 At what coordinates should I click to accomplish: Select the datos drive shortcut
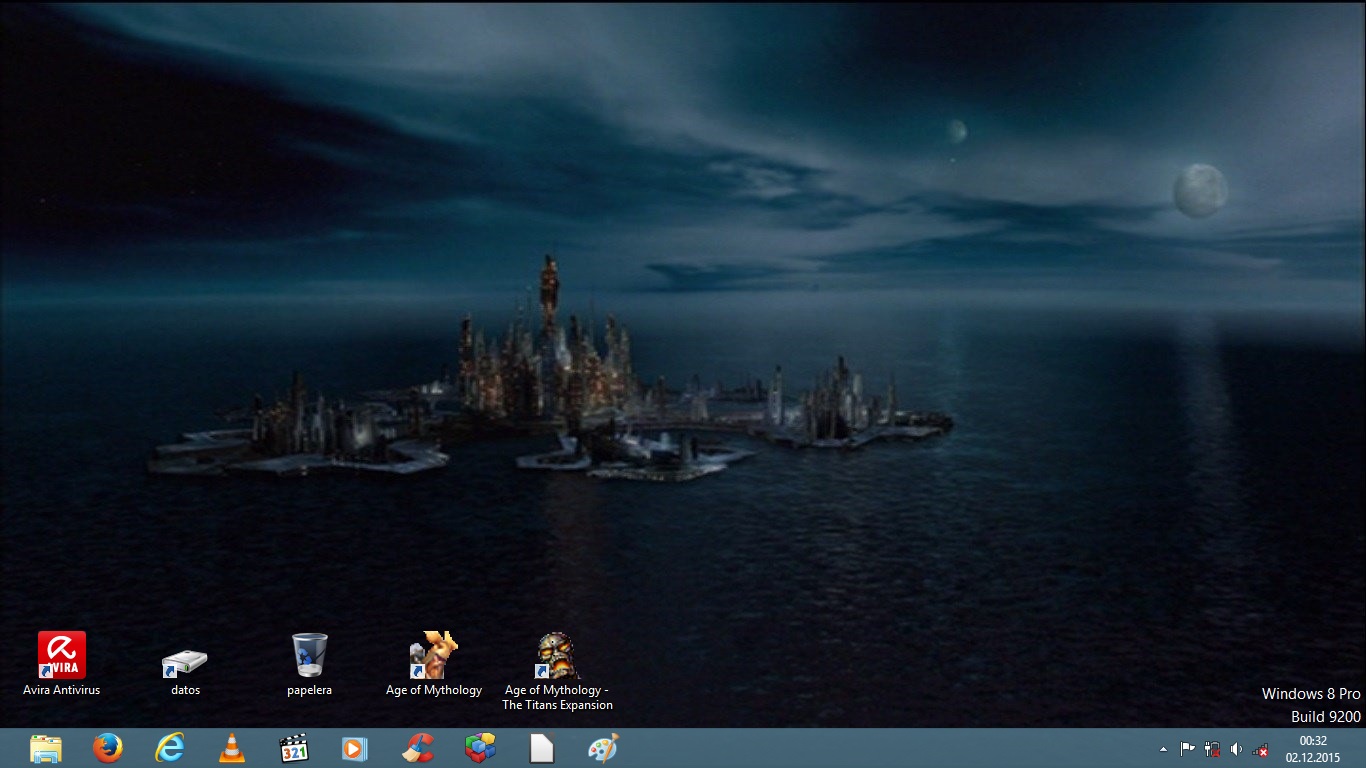tap(185, 662)
